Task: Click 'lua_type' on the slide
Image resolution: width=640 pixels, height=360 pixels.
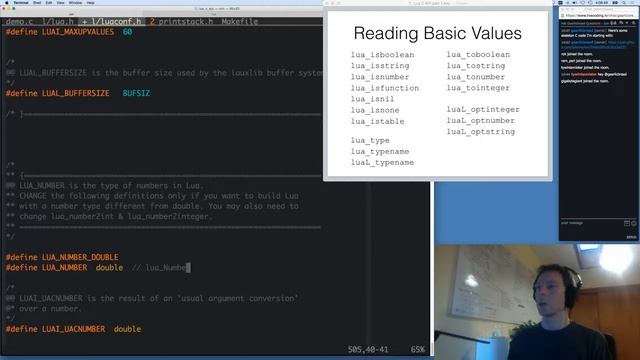Action: coord(370,140)
